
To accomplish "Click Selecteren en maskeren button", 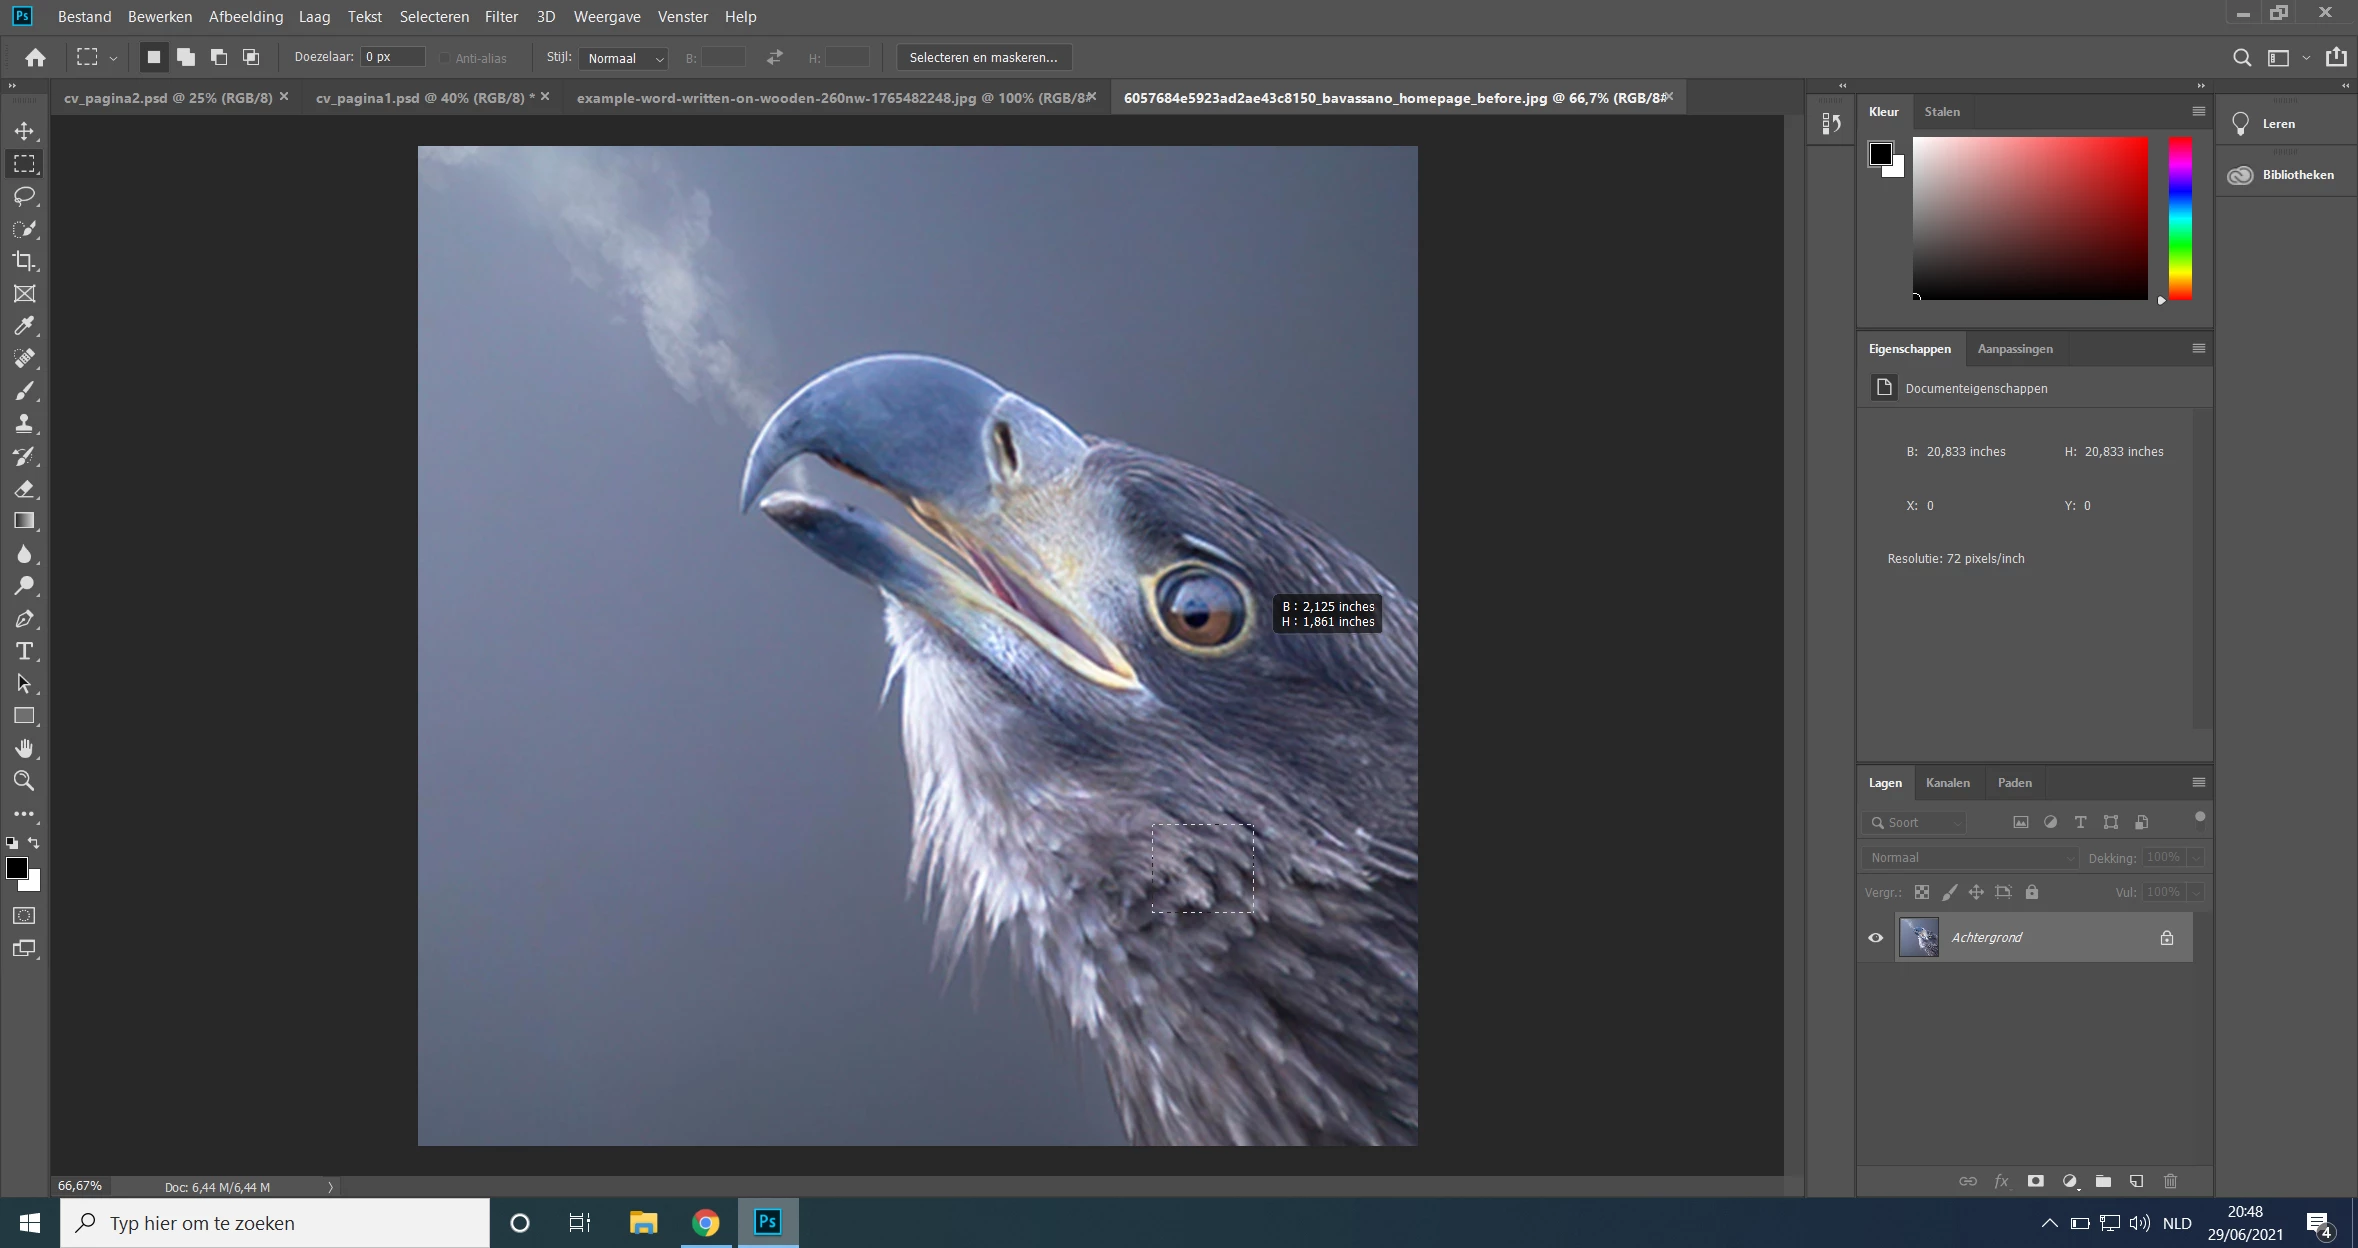I will pyautogui.click(x=983, y=58).
